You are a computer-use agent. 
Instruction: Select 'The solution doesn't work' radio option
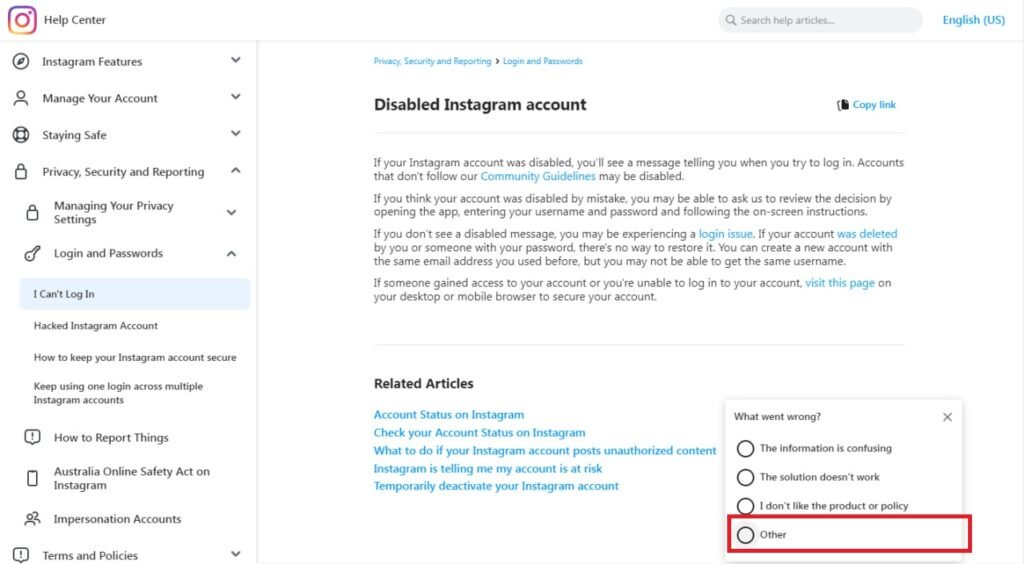click(745, 478)
